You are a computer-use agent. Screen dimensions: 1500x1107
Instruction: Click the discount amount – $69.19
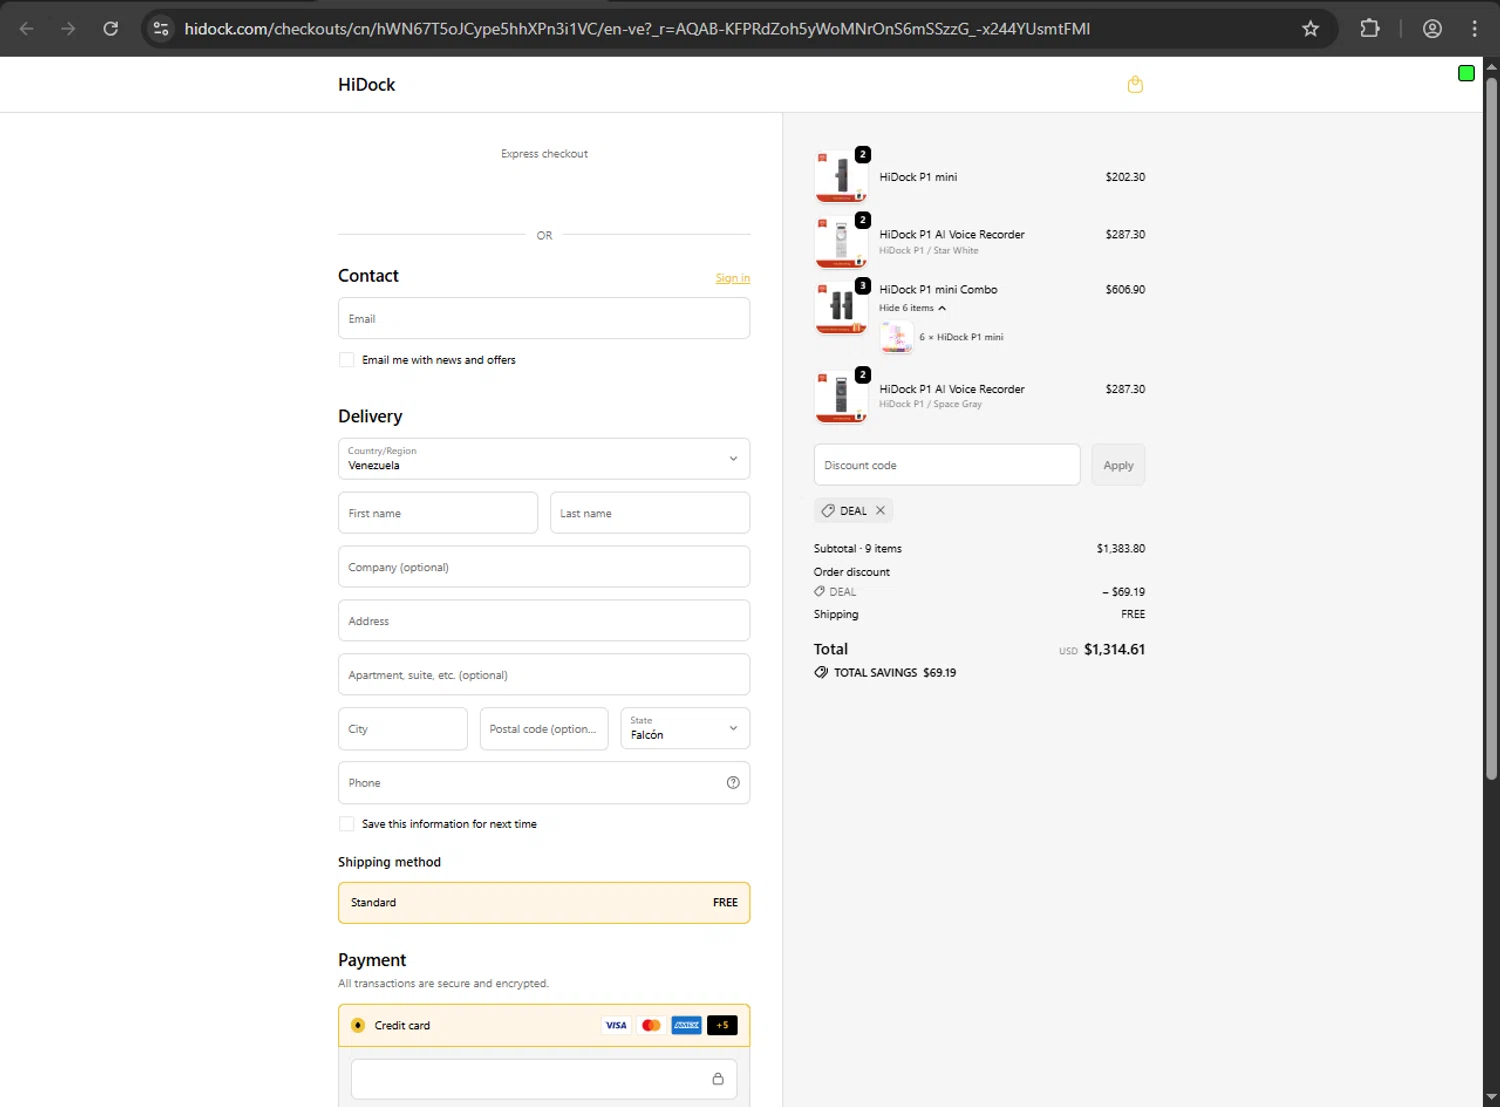pos(1124,592)
